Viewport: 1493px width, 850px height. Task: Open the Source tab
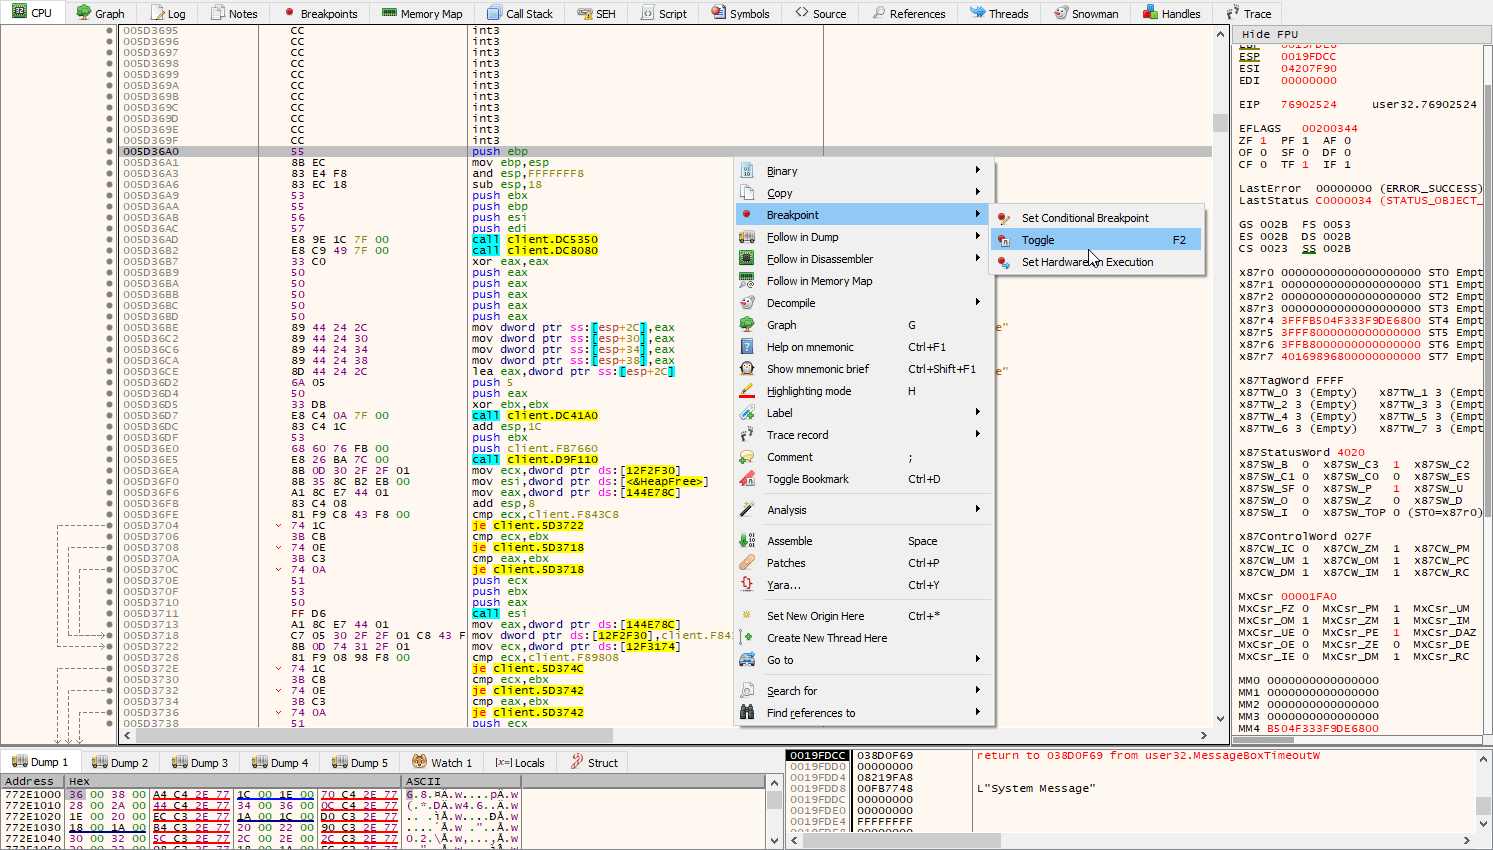click(x=820, y=13)
